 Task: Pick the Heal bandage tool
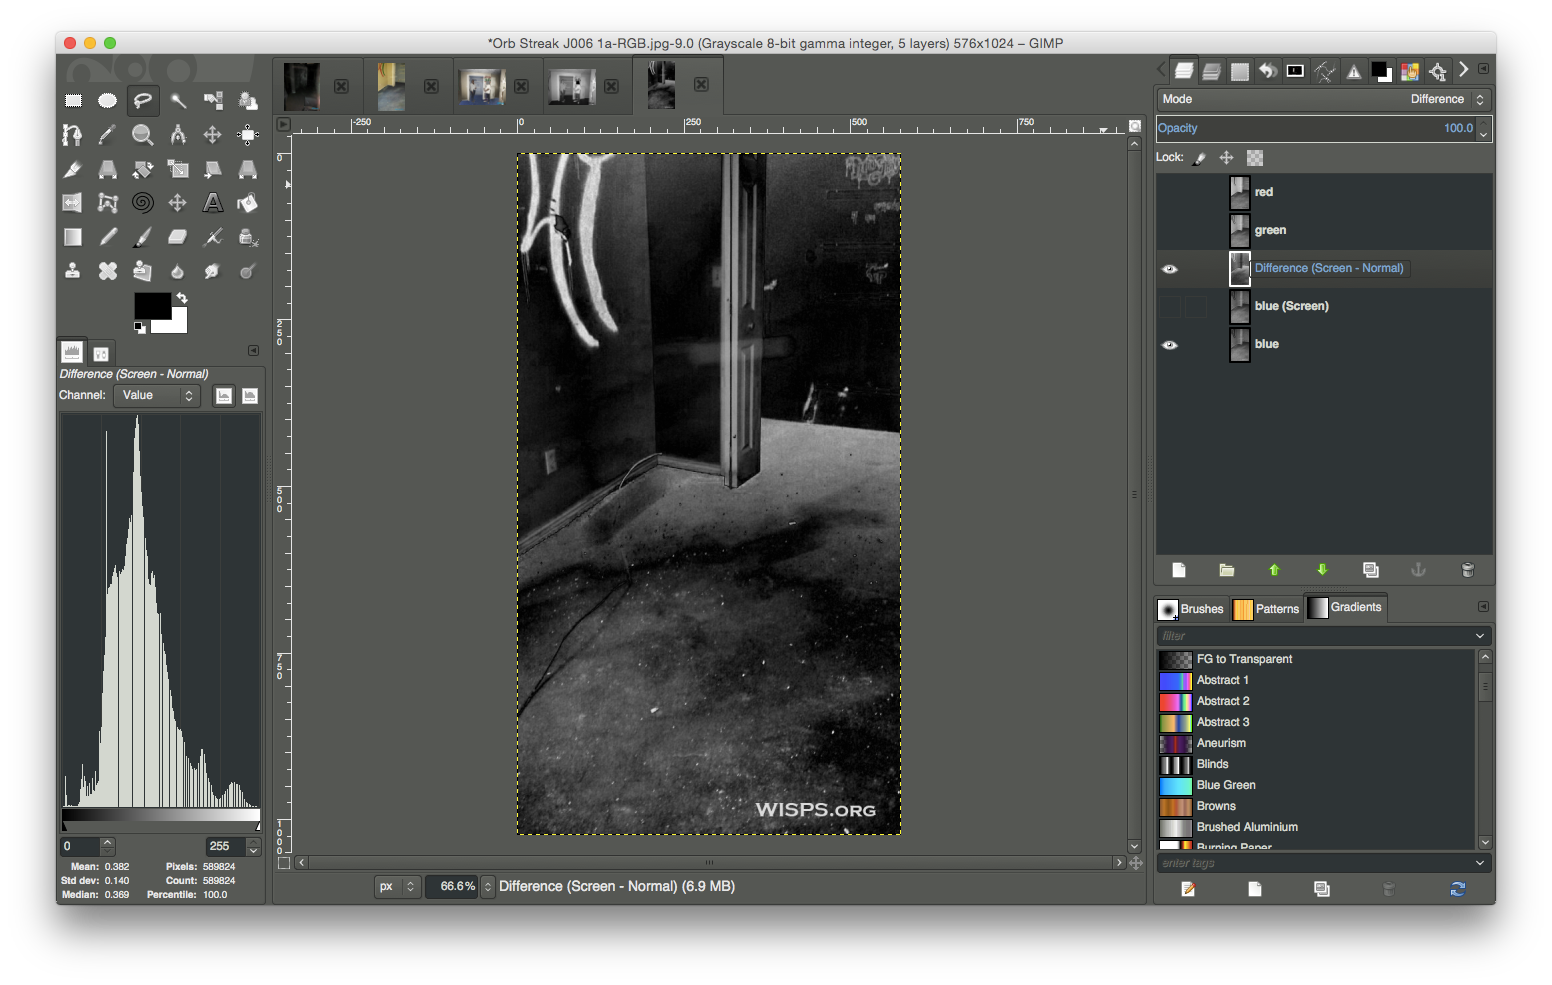[108, 271]
